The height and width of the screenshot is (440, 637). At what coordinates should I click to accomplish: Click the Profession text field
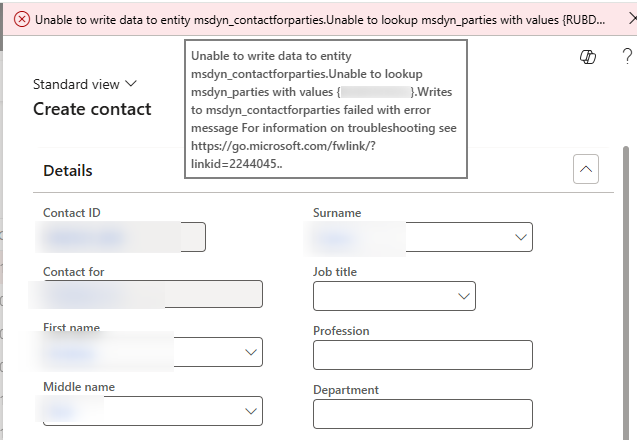(x=422, y=355)
